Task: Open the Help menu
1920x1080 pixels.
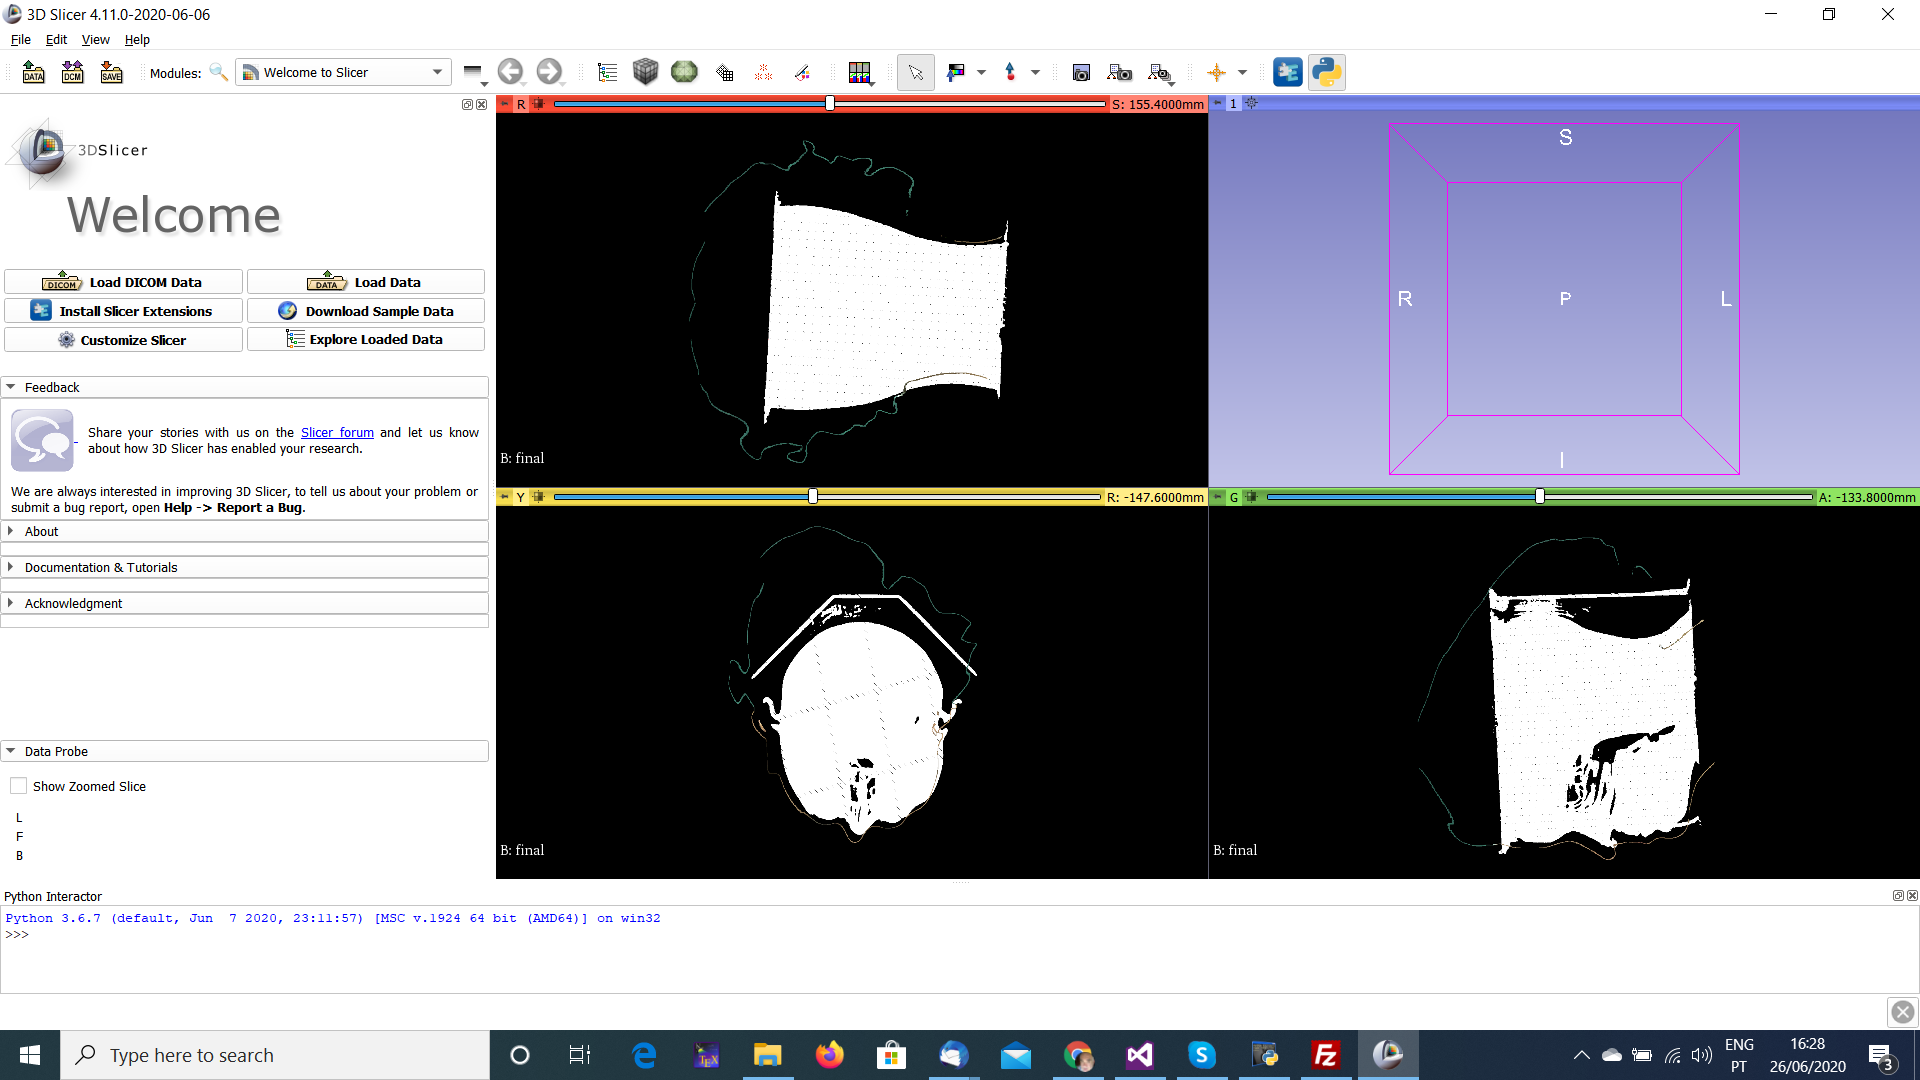Action: (137, 40)
